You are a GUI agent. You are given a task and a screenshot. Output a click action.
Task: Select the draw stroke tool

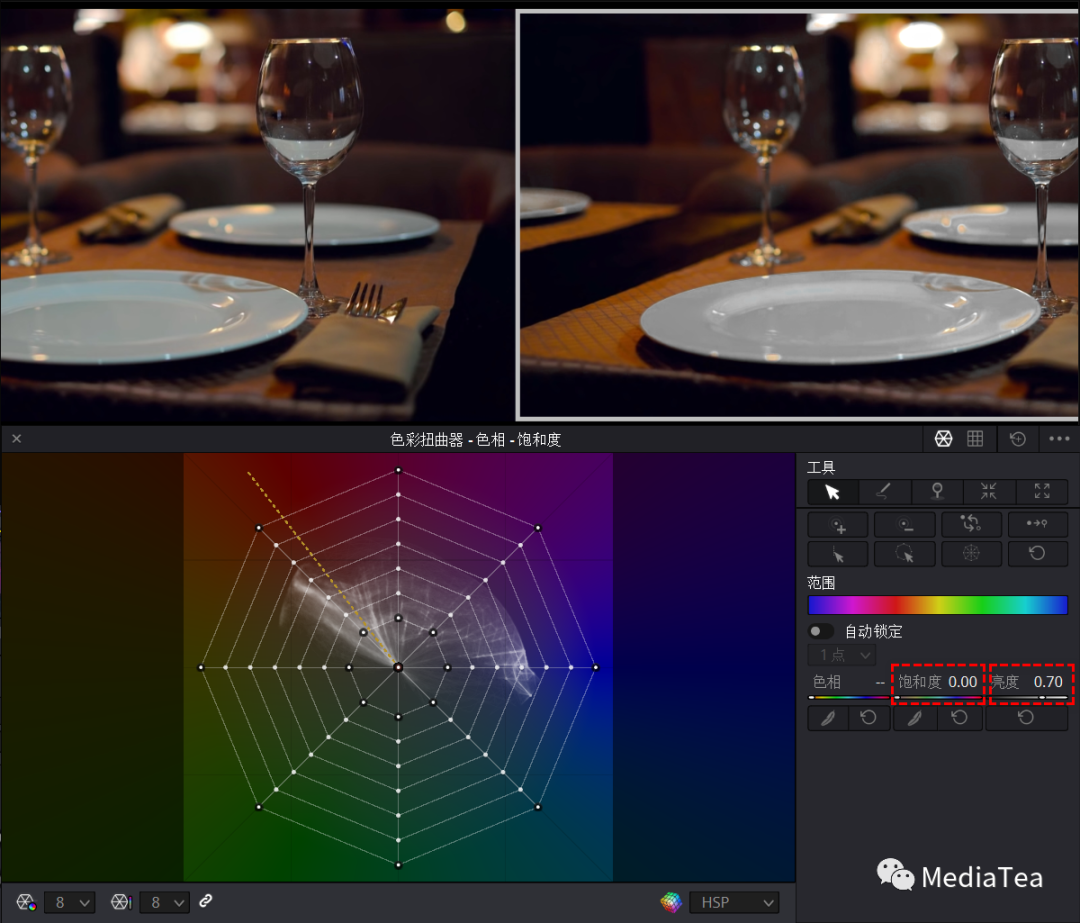click(x=884, y=492)
